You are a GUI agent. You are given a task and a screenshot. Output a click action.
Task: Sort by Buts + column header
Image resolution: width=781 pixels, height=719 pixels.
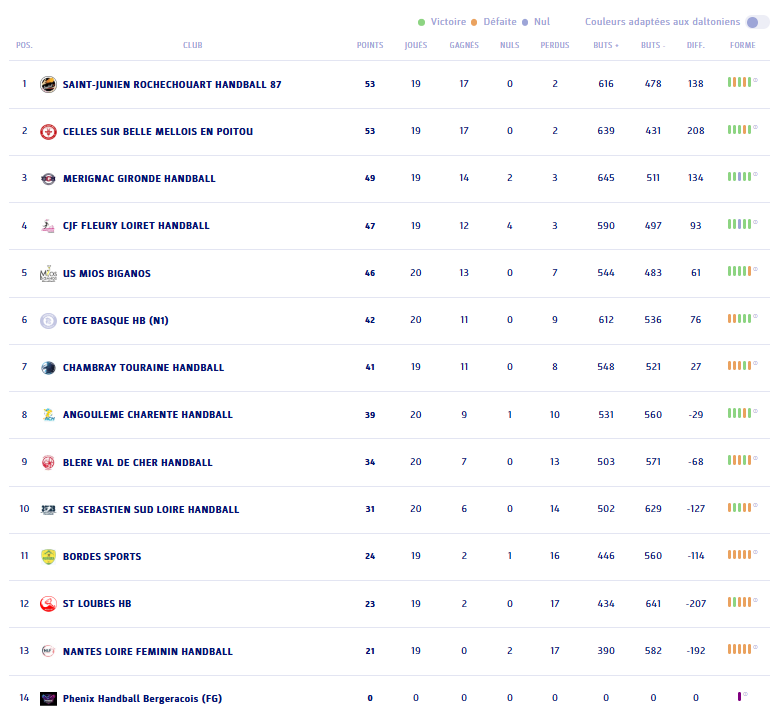(x=605, y=45)
